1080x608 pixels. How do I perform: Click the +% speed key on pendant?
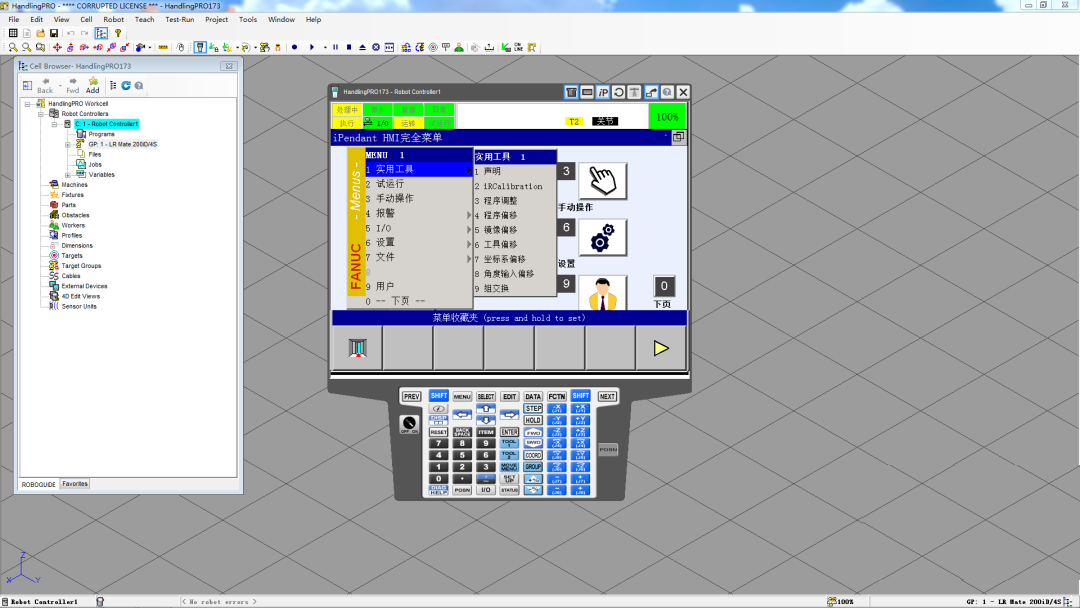pyautogui.click(x=533, y=479)
